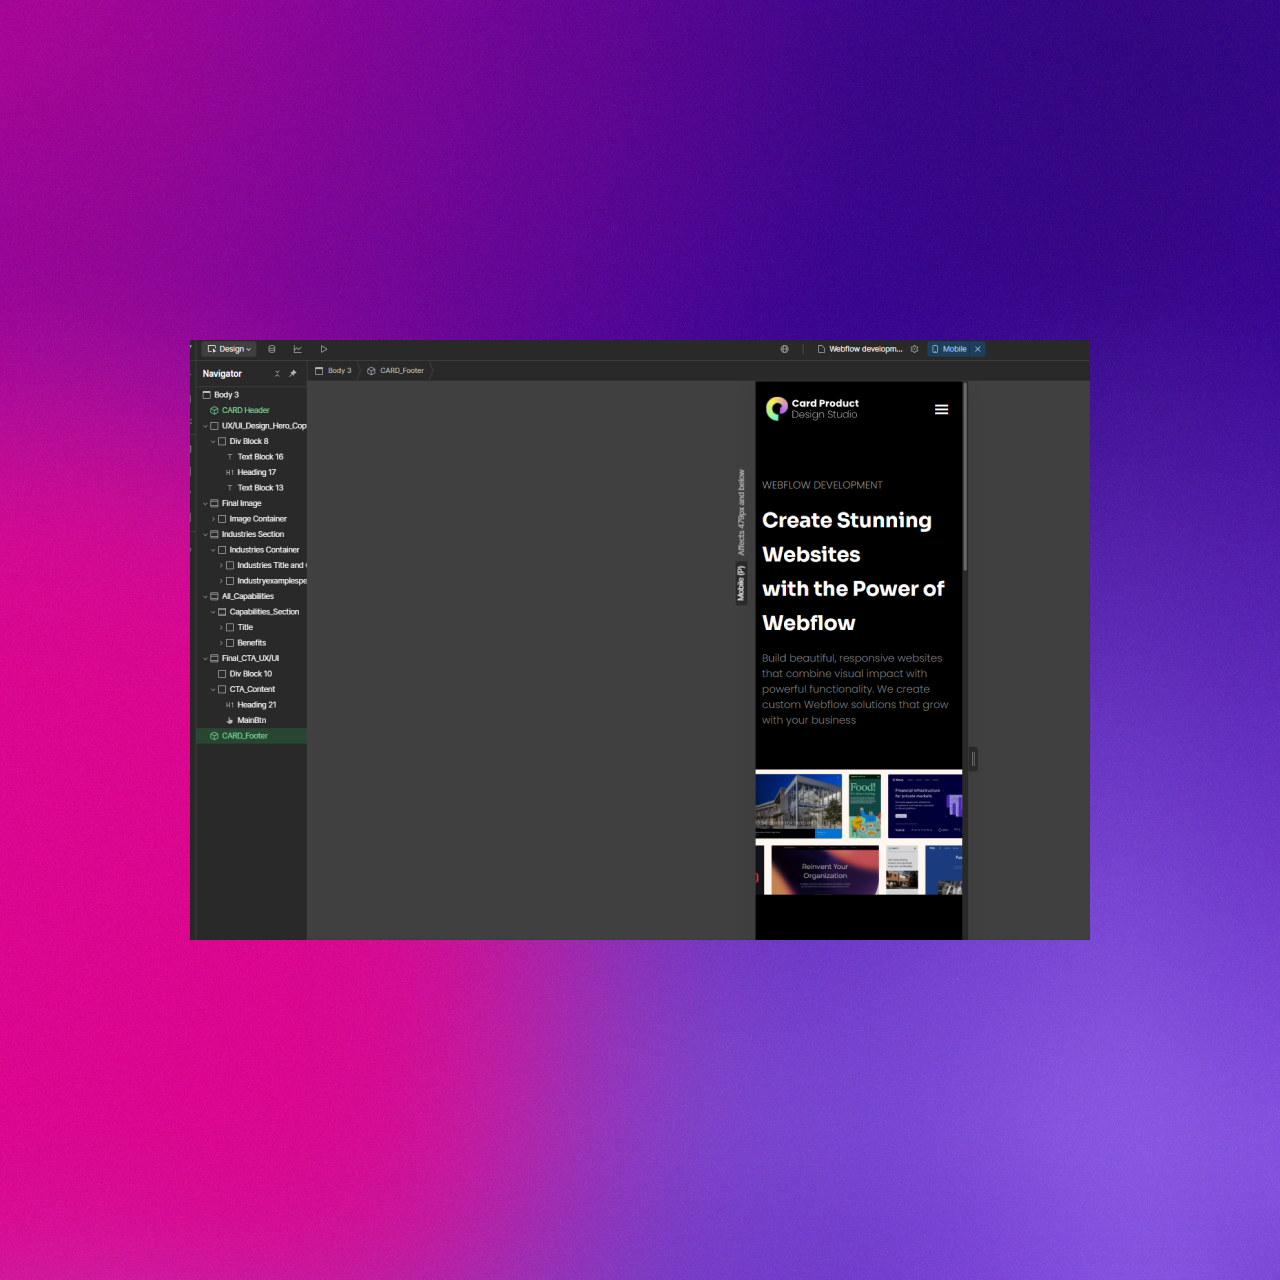Collapse Industries Container tree arrow
Screen dimensions: 1280x1280
click(213, 550)
